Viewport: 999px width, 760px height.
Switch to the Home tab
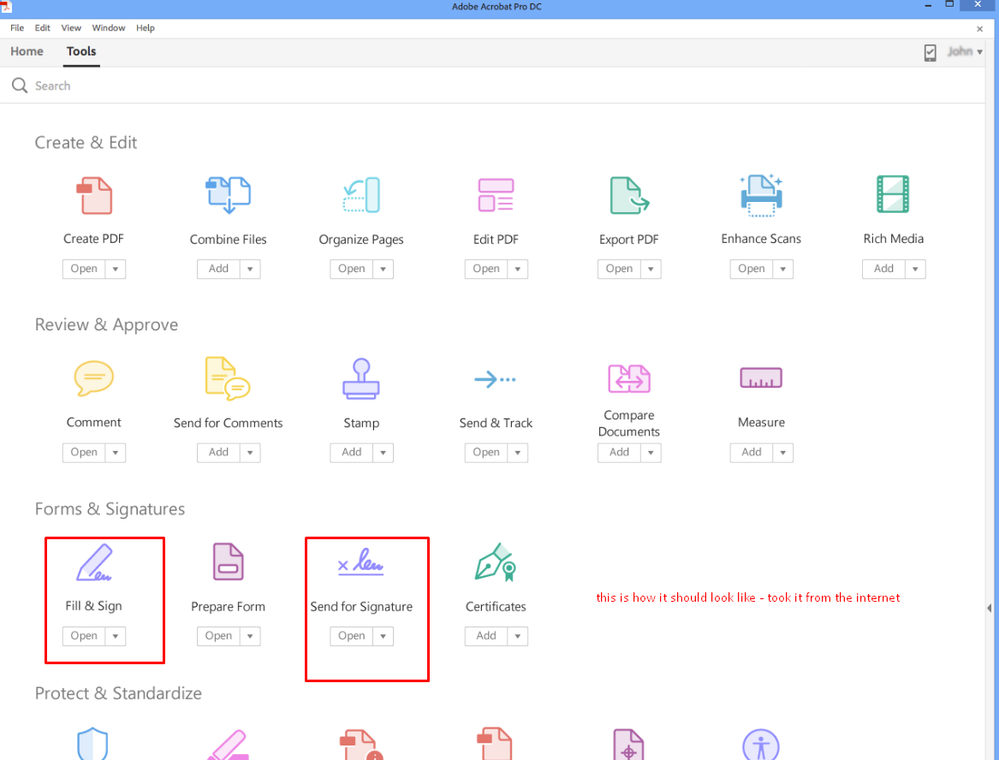pos(27,52)
